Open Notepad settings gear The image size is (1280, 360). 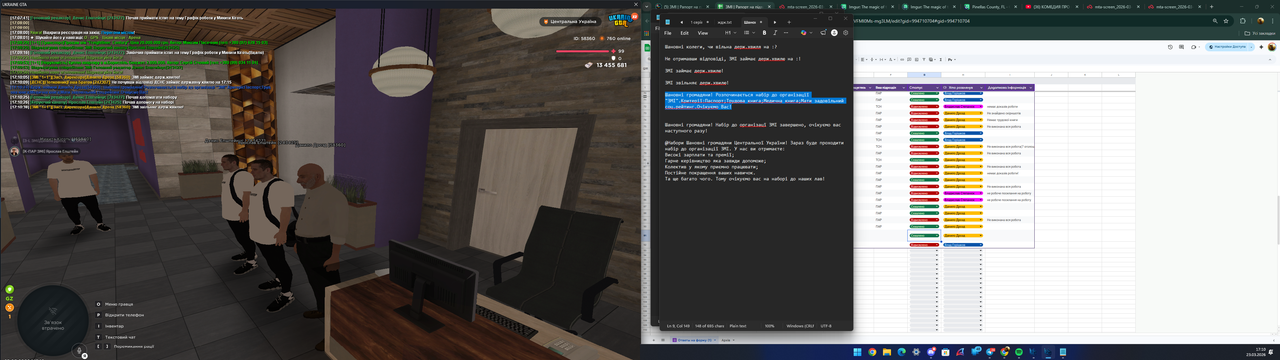(845, 33)
